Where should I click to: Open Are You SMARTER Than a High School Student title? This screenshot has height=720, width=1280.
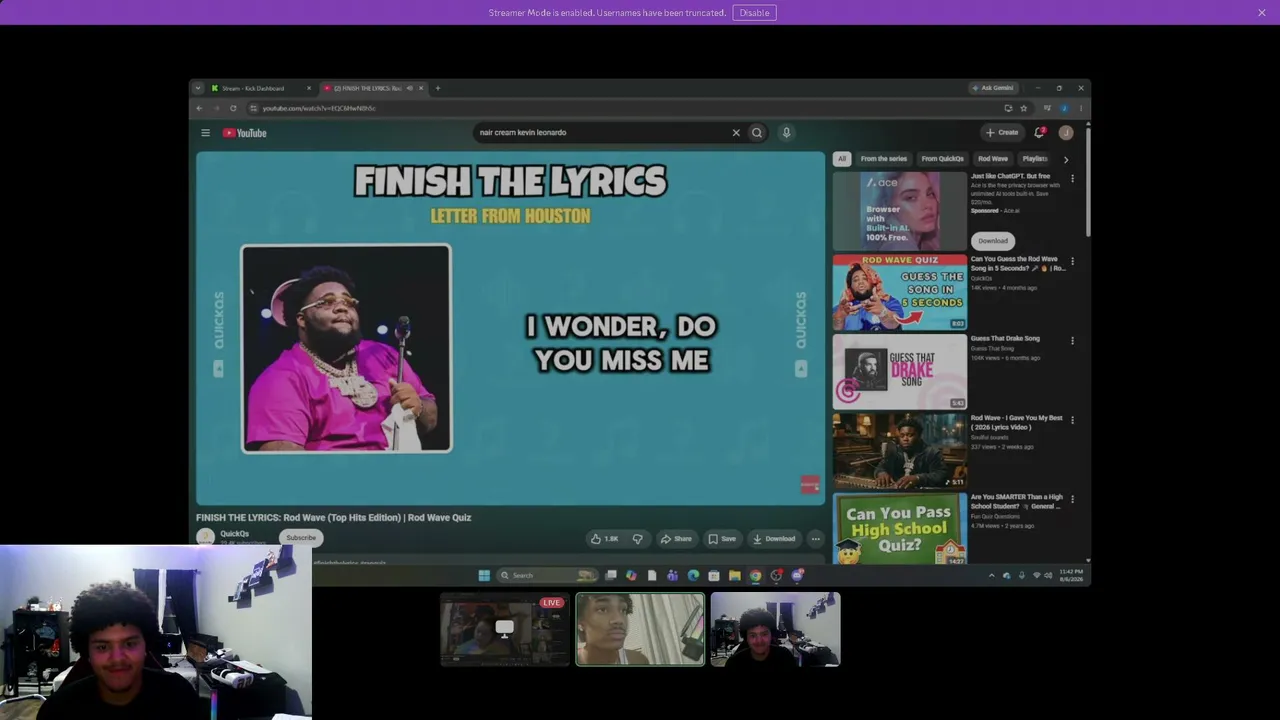tap(1017, 501)
